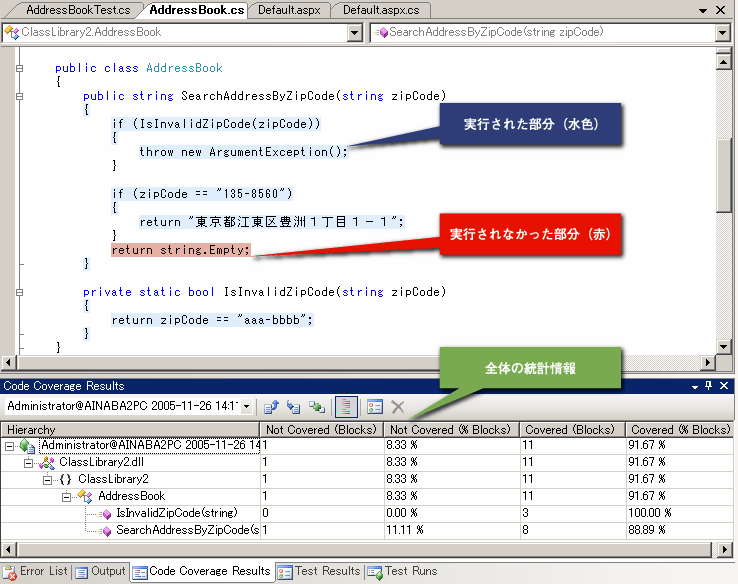The width and height of the screenshot is (738, 584).
Task: Click the editor vertical scroll down arrow
Action: click(723, 347)
